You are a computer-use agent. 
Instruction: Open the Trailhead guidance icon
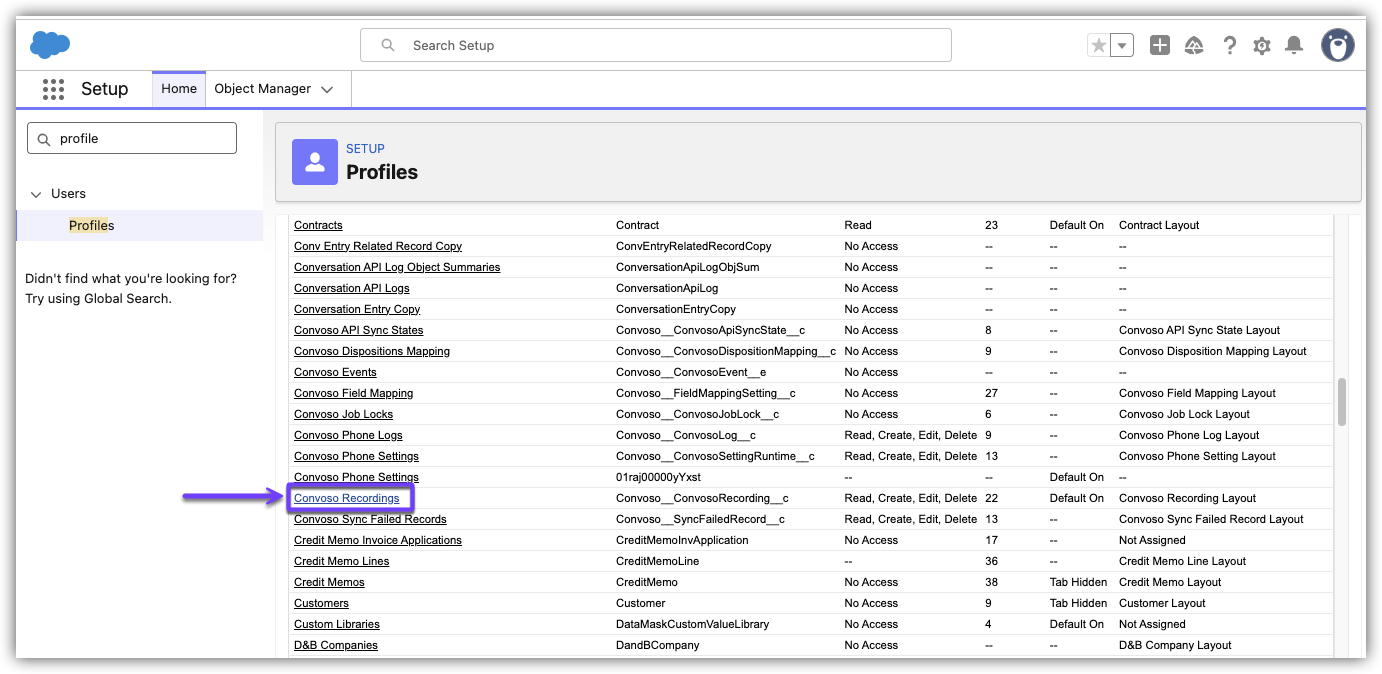point(1194,45)
